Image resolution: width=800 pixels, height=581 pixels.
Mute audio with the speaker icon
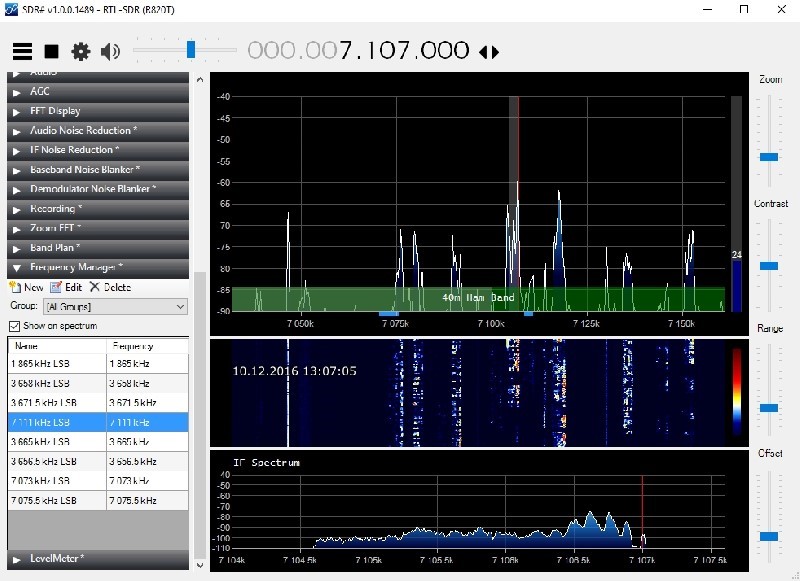point(110,52)
